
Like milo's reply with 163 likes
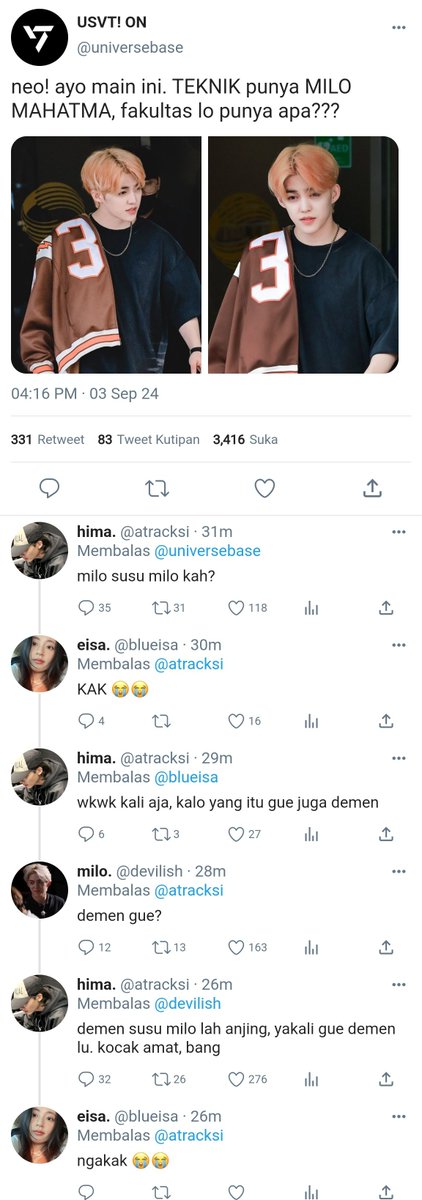point(237,947)
